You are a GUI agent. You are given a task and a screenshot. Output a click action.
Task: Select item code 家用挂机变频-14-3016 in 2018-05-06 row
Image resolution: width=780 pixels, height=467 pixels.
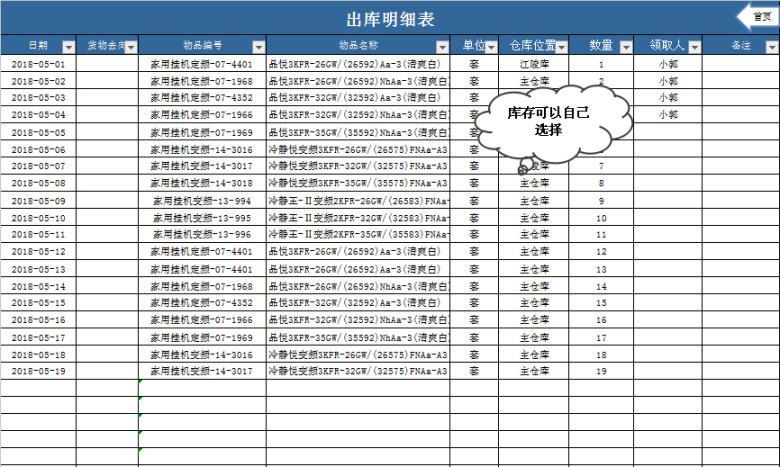click(202, 149)
